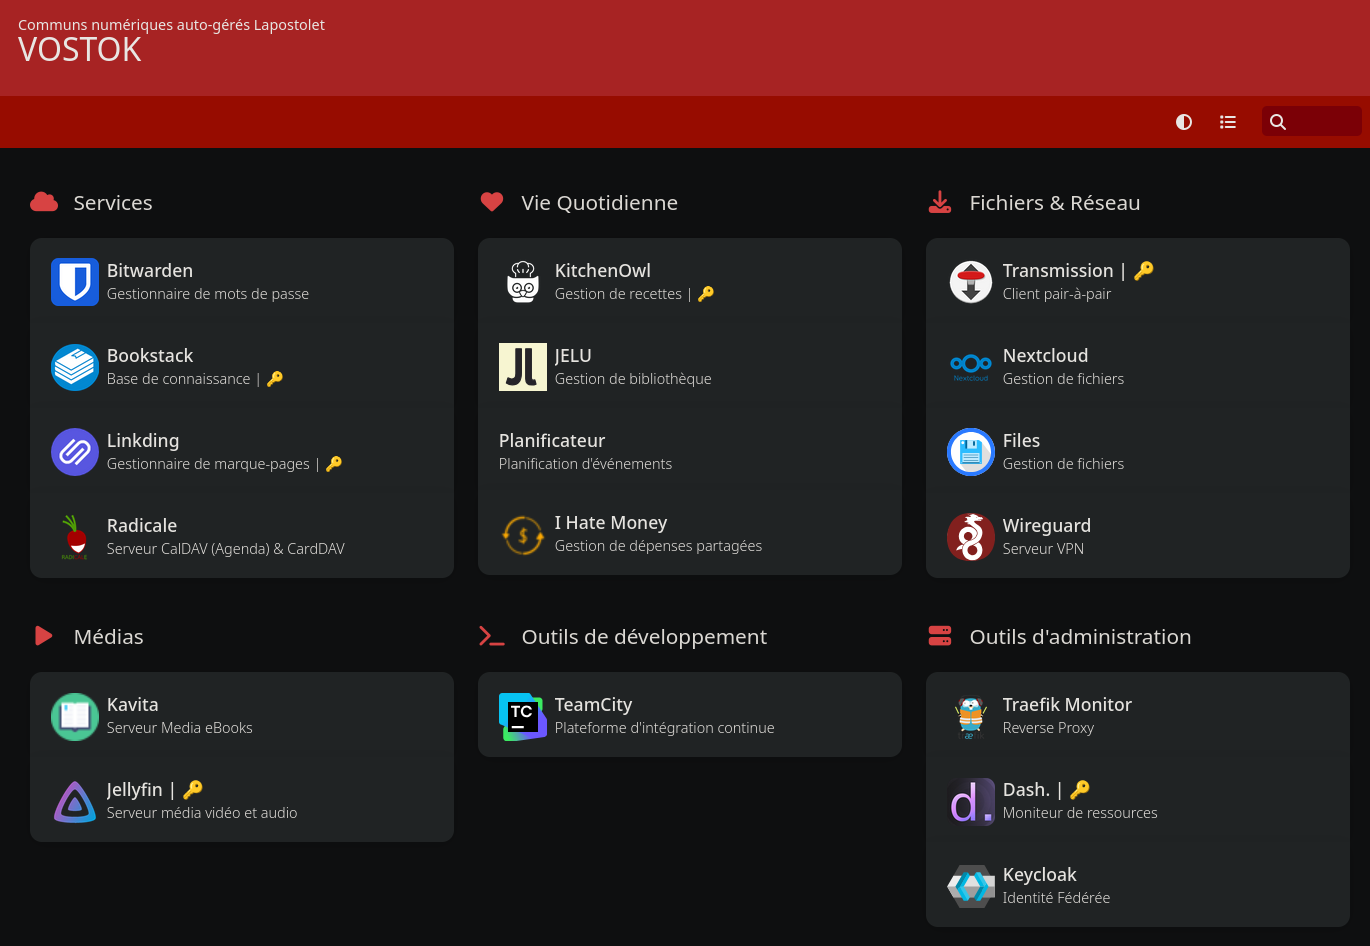
Task: Click the JELU logo icon
Action: tap(523, 367)
